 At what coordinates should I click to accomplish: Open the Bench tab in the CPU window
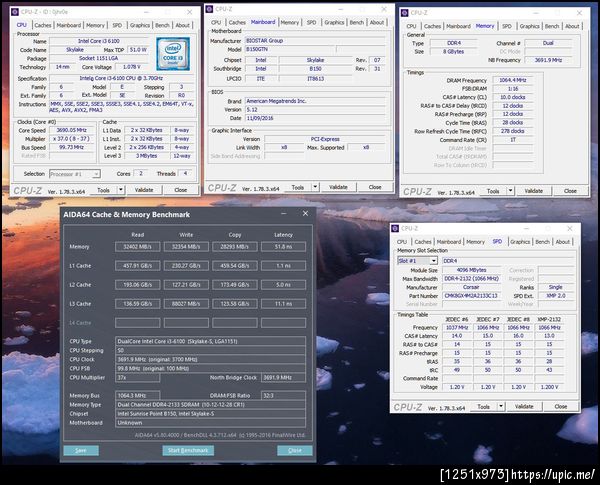coord(162,25)
